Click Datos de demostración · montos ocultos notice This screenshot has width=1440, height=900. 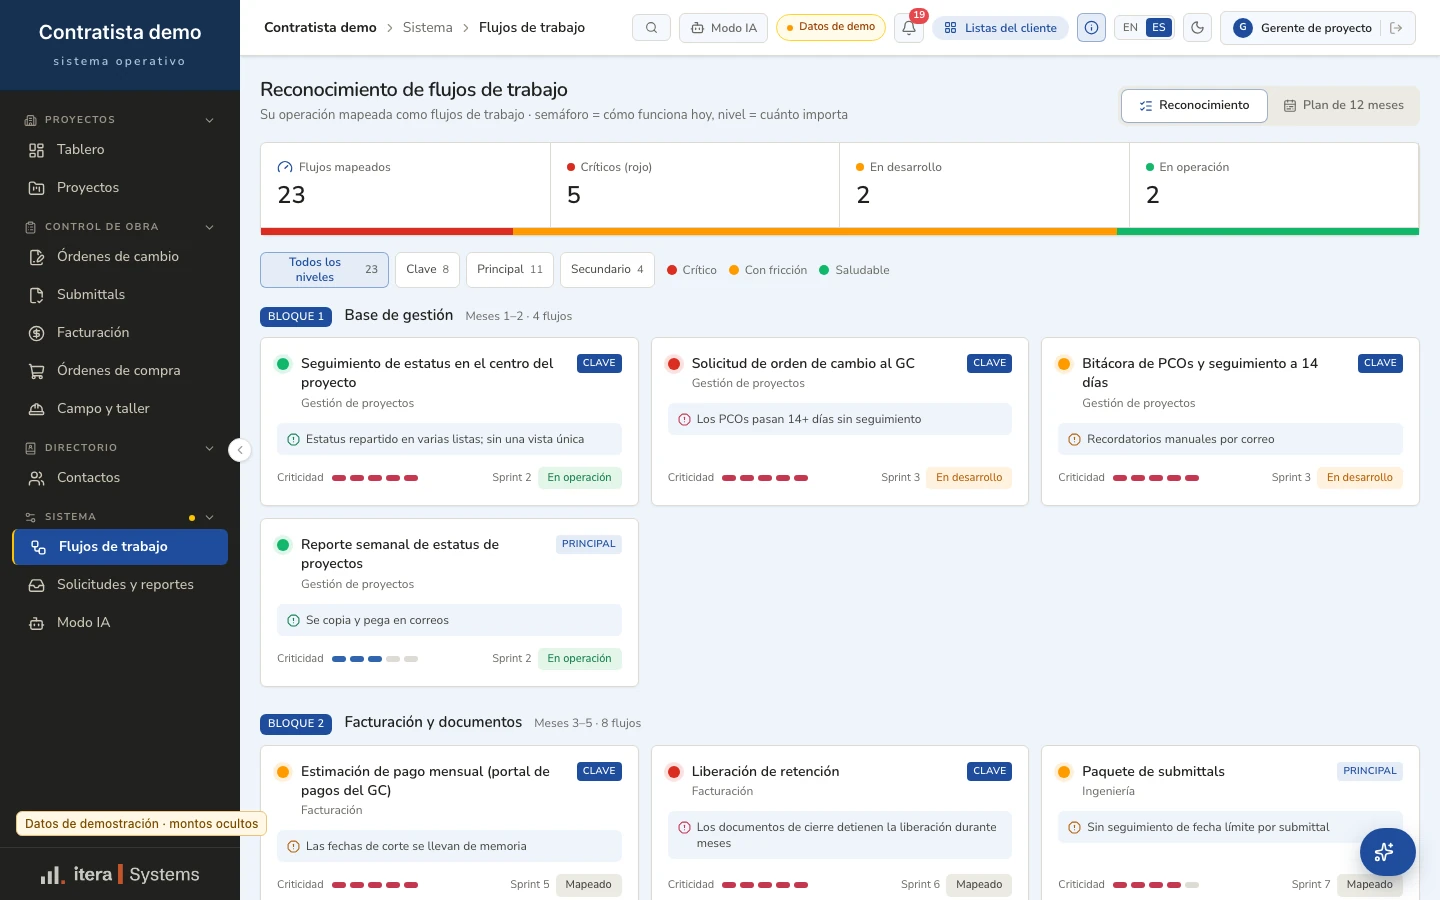coord(141,824)
